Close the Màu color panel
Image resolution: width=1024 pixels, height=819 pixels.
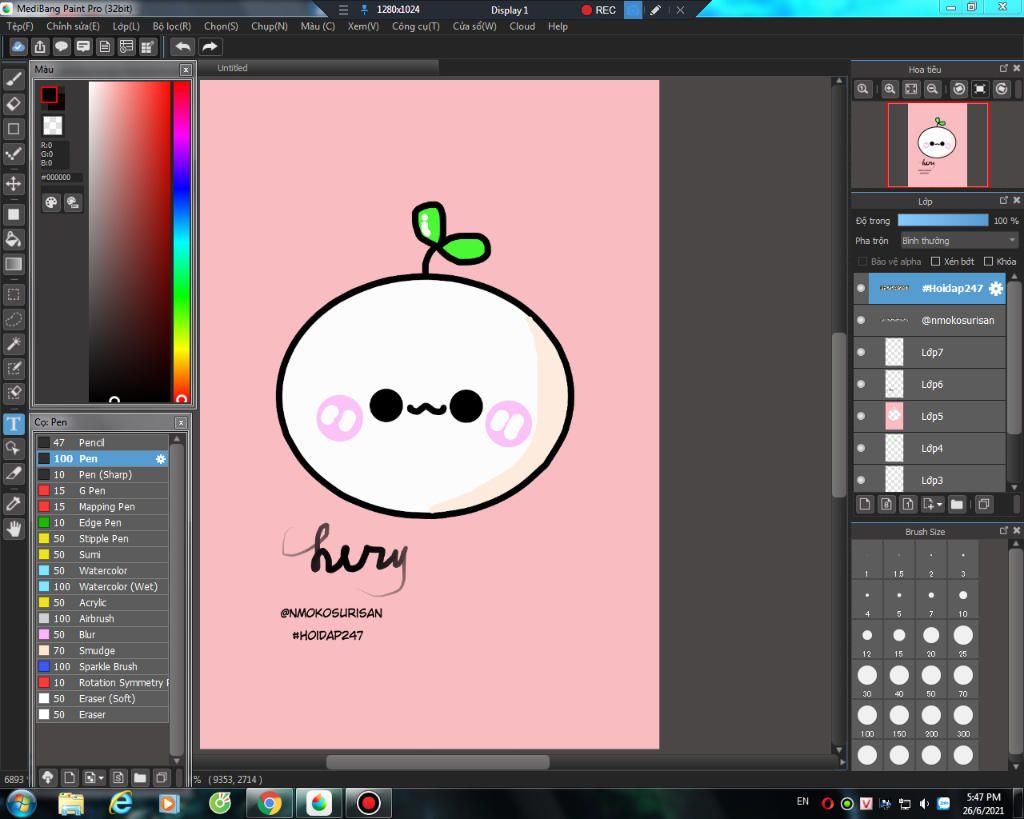[x=186, y=69]
